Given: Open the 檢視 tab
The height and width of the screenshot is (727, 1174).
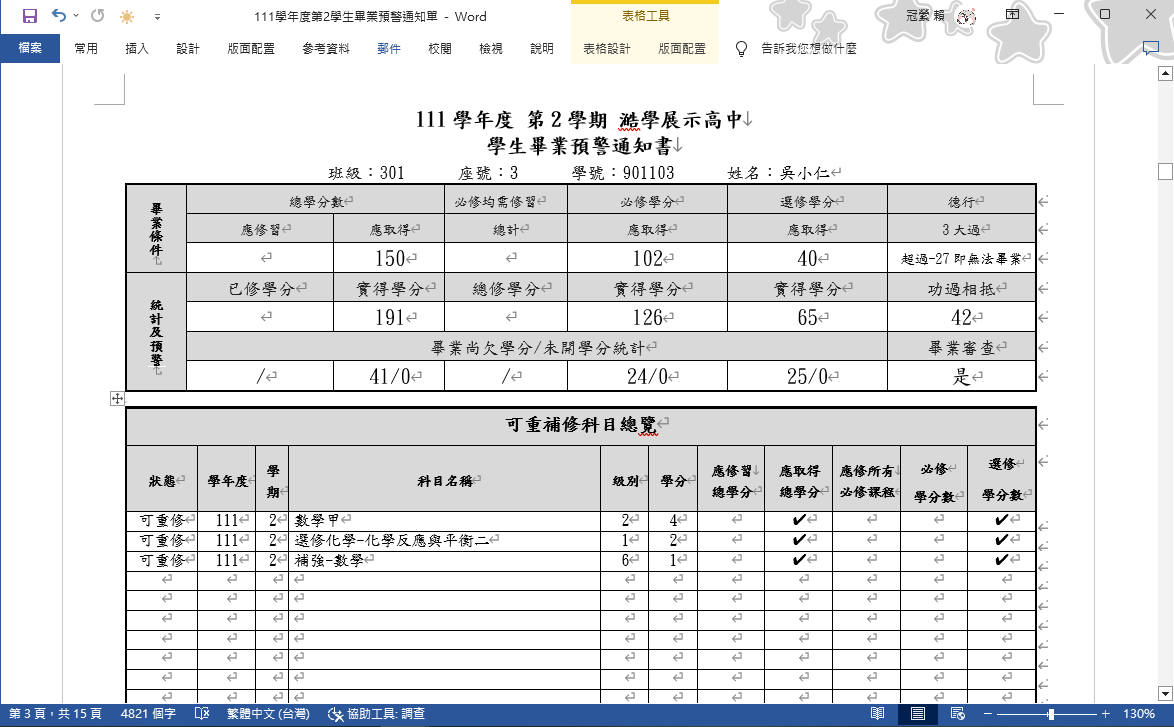Looking at the screenshot, I should (490, 49).
